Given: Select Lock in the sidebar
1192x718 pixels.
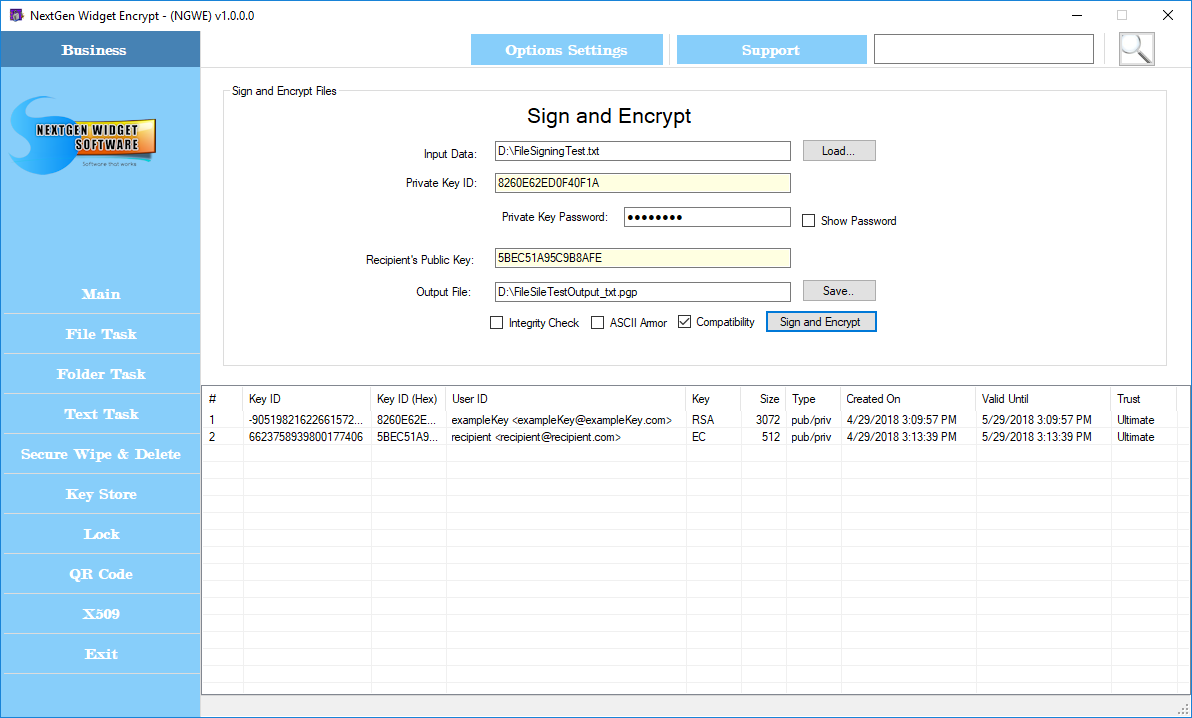Looking at the screenshot, I should pos(101,534).
